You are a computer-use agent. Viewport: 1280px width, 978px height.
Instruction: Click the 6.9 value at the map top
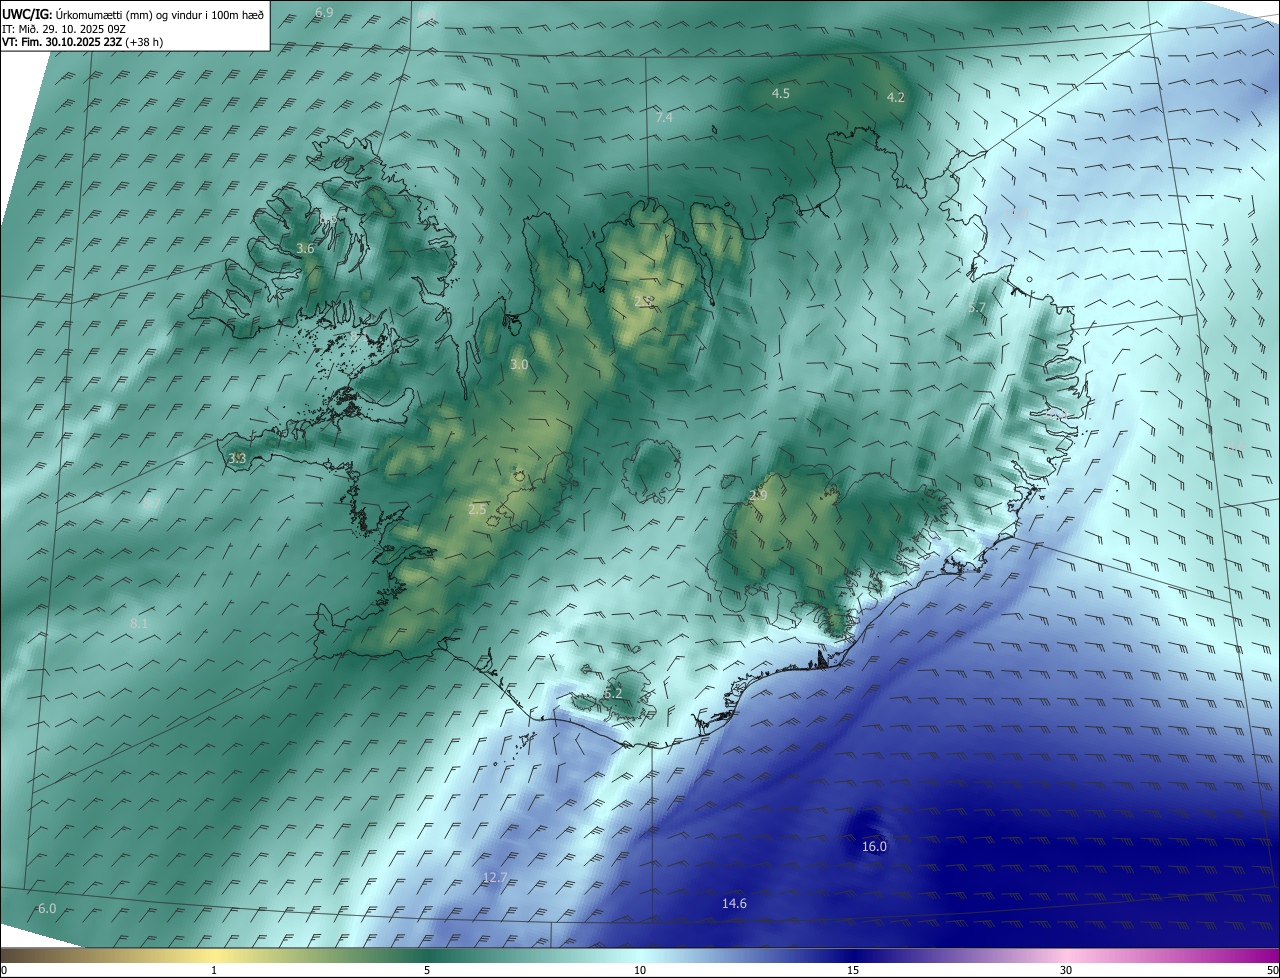pyautogui.click(x=324, y=13)
